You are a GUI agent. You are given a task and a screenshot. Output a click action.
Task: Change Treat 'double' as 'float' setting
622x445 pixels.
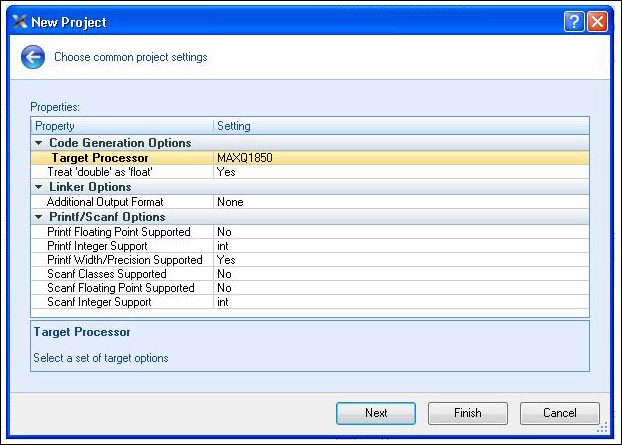(400, 172)
